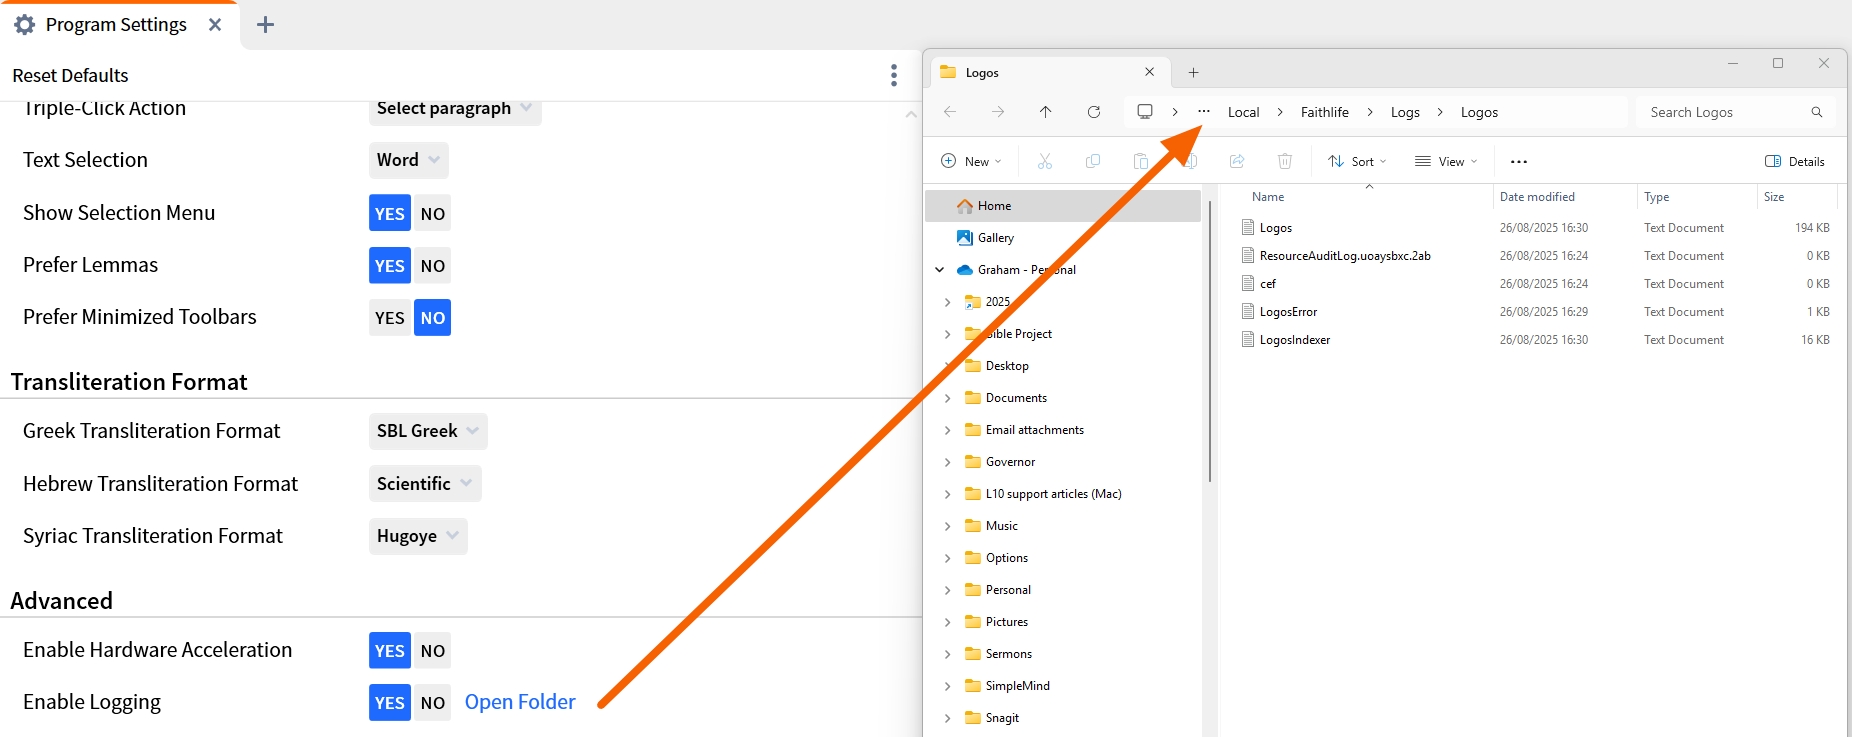Open the New dropdown in File Explorer
This screenshot has height=737, width=1852.
(x=971, y=161)
